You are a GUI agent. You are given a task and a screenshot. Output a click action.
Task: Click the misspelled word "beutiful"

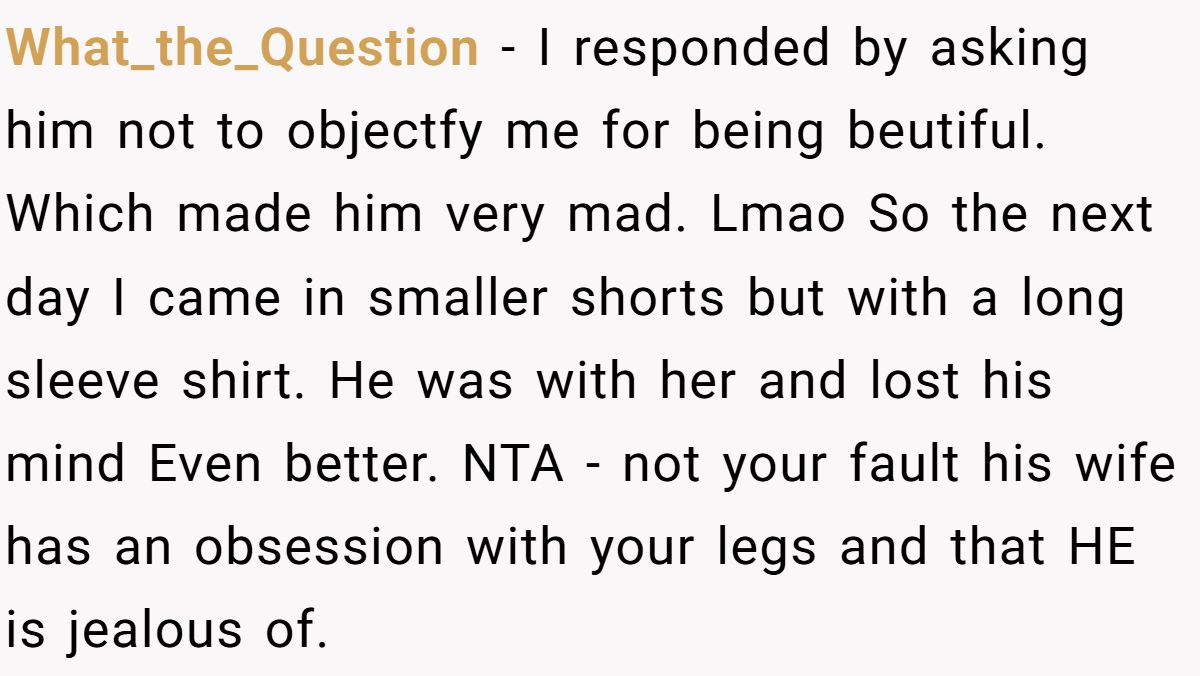click(x=946, y=132)
